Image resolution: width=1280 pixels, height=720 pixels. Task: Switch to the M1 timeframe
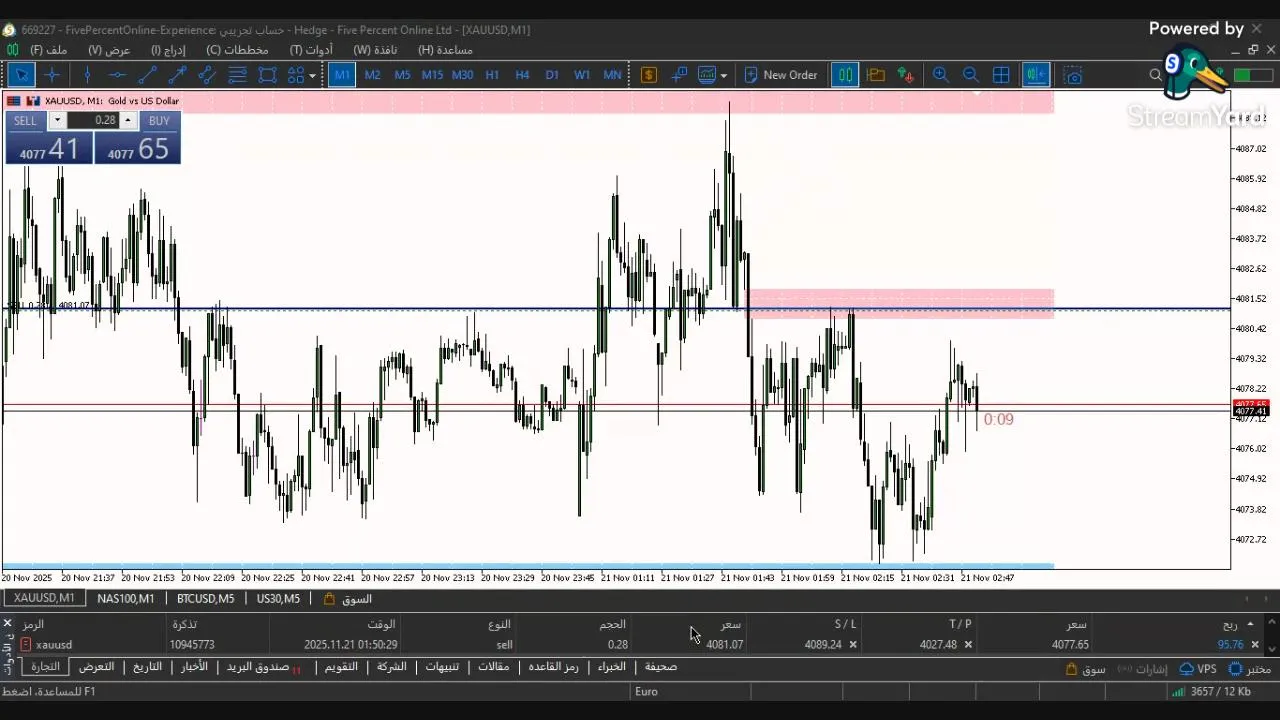(342, 75)
